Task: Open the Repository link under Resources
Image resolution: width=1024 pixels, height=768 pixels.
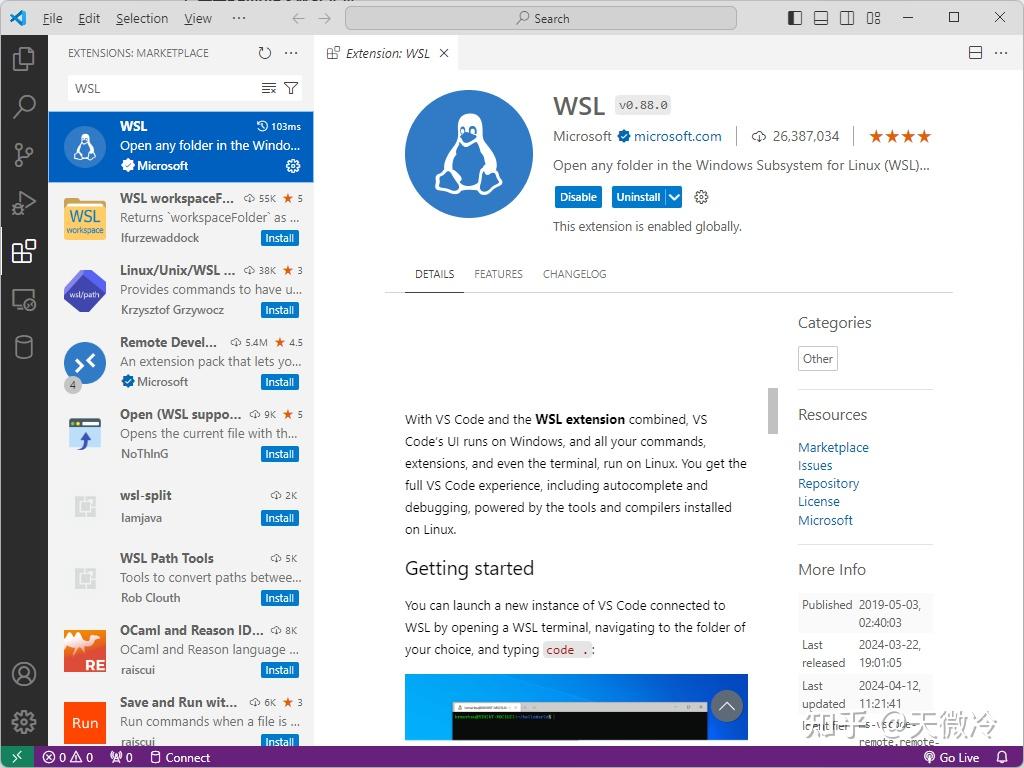Action: point(828,483)
